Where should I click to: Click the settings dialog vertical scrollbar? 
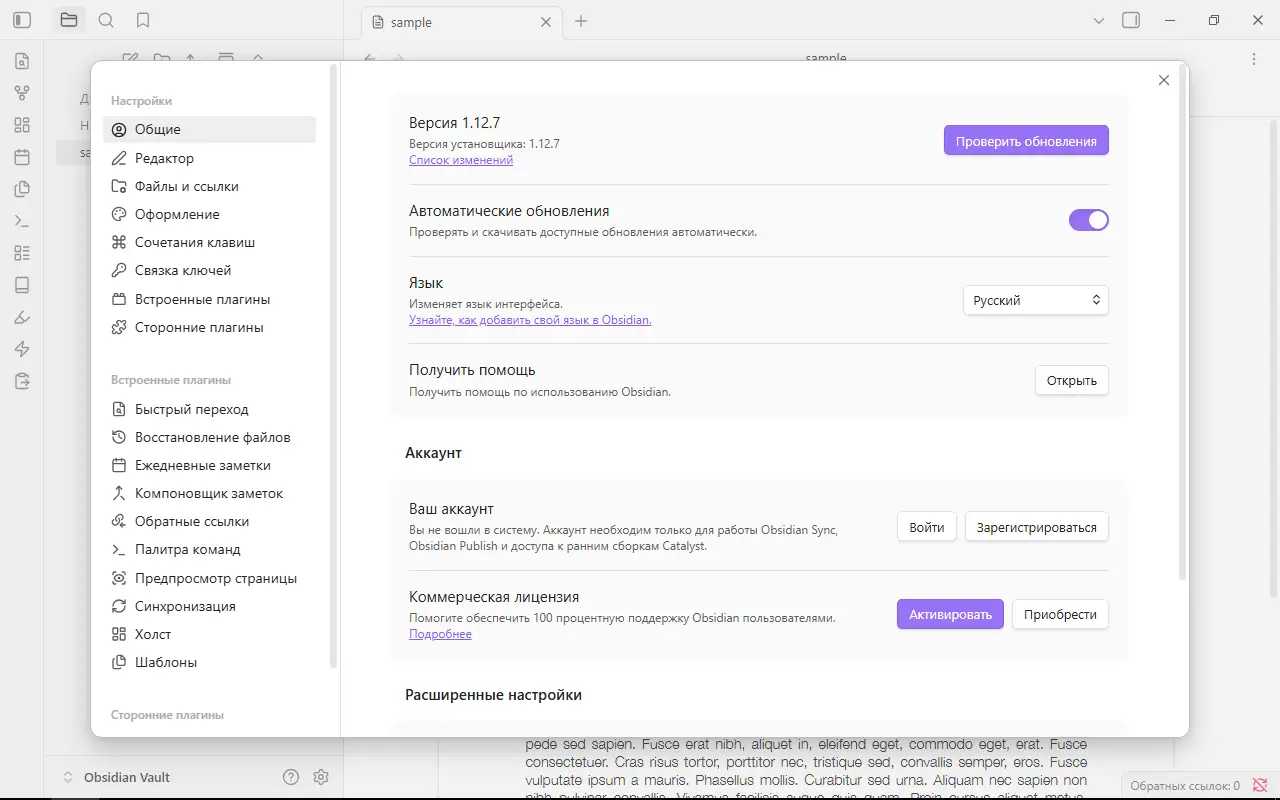[1183, 320]
